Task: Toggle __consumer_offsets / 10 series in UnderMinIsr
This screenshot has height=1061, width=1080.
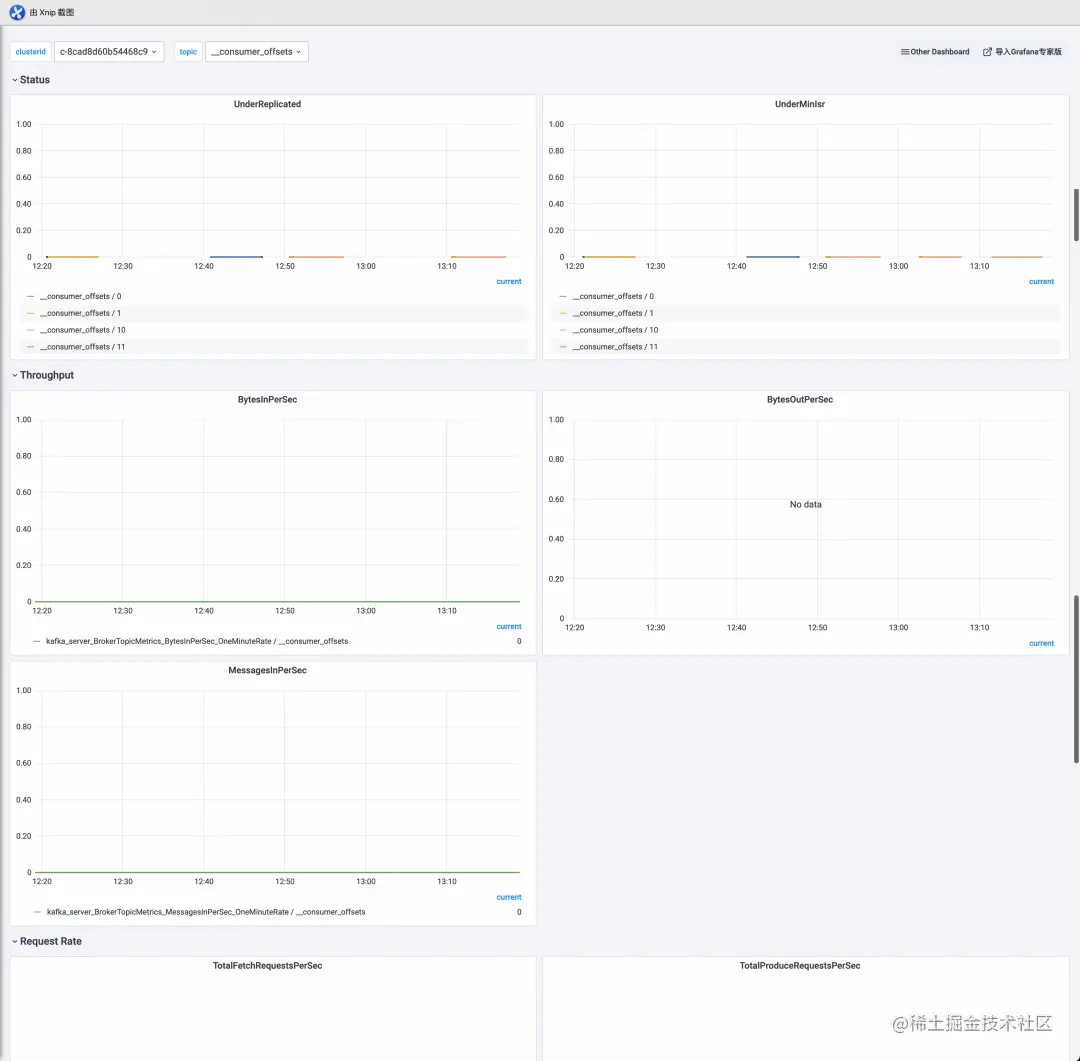Action: pyautogui.click(x=615, y=330)
